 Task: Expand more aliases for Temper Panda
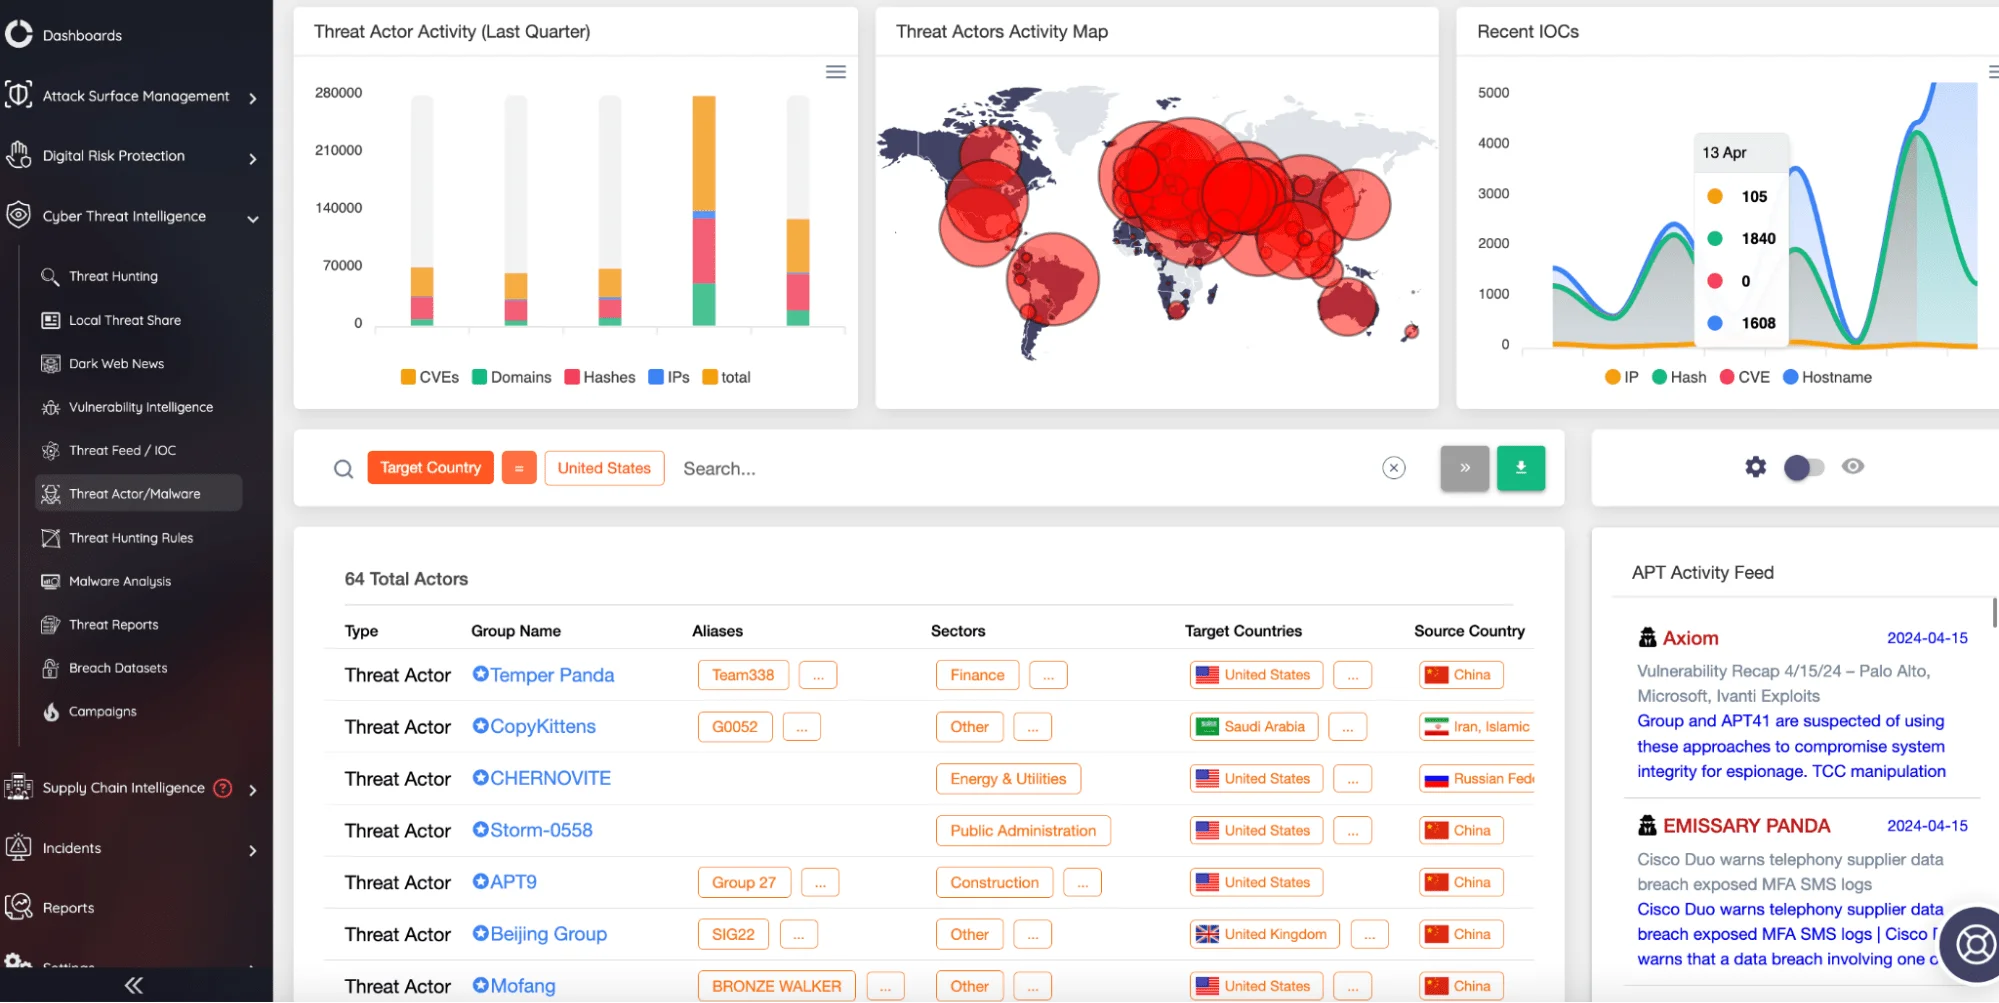click(818, 675)
